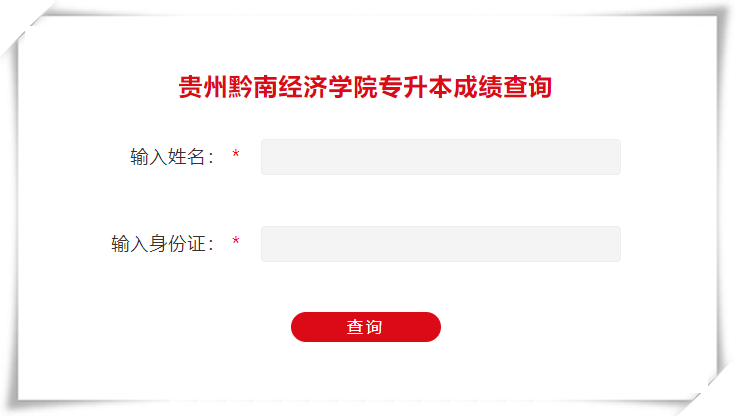The width and height of the screenshot is (735, 416).
Task: Select the required marker for the ID field
Action: [236, 244]
